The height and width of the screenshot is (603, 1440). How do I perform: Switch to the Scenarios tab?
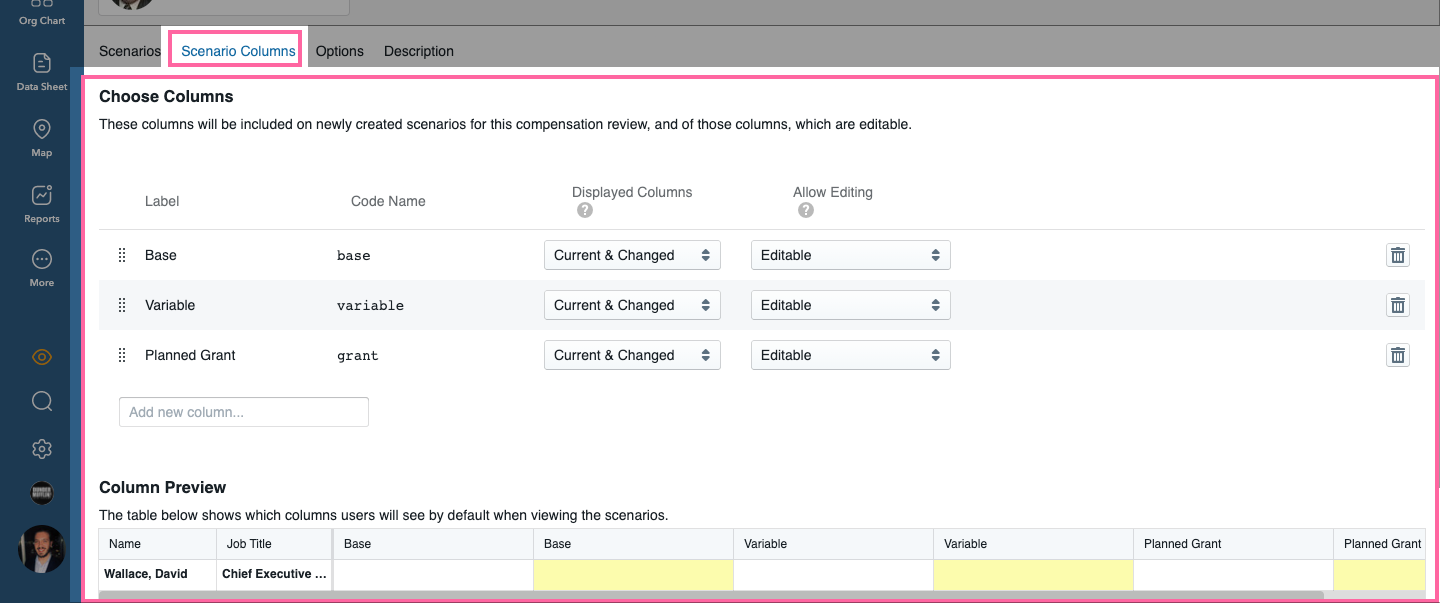point(130,51)
